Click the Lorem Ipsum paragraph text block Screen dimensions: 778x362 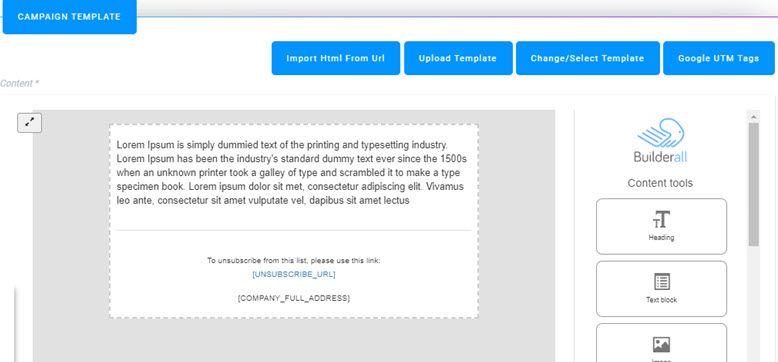(x=291, y=173)
